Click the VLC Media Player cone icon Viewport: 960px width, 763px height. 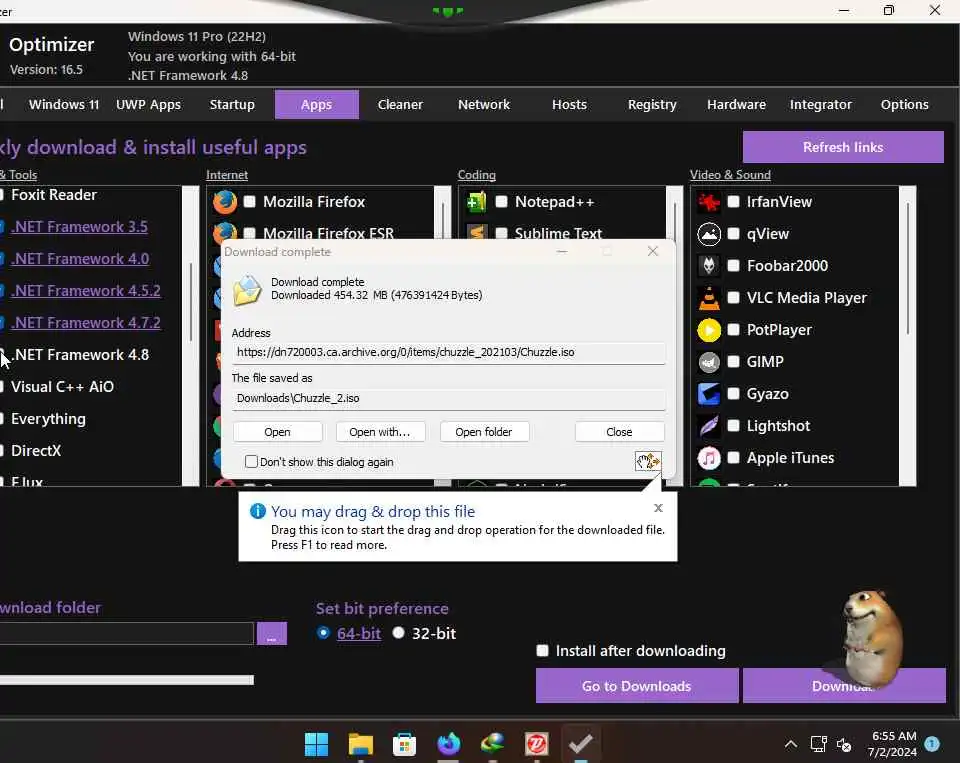coord(709,298)
